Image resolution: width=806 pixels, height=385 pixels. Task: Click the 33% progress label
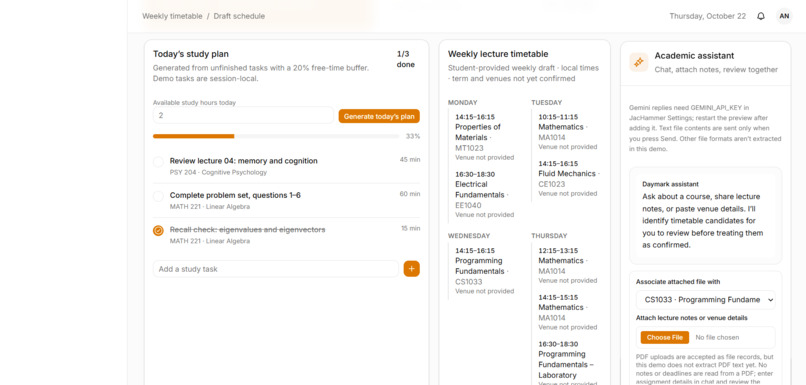click(413, 136)
